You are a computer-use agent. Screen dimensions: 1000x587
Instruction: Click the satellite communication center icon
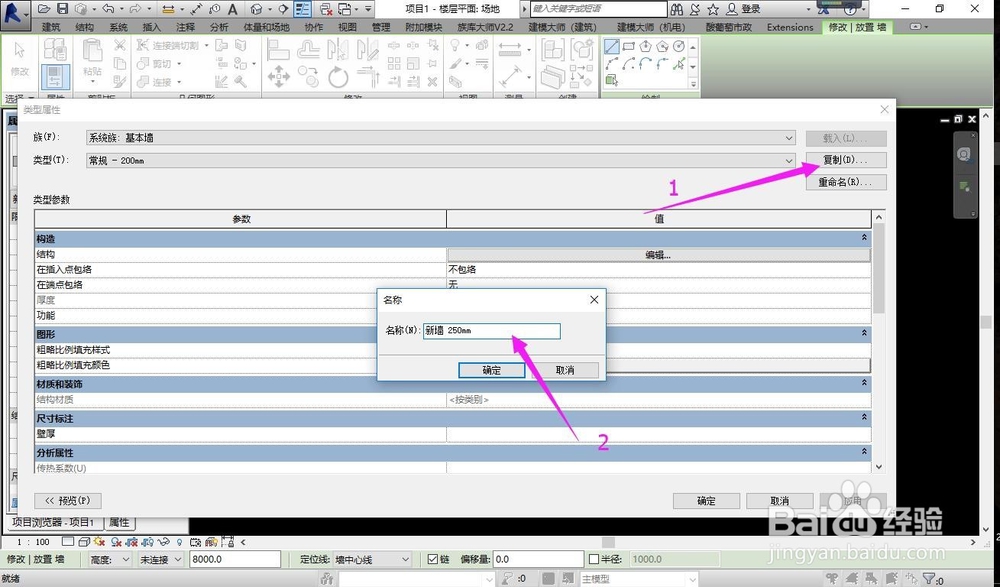tap(695, 9)
